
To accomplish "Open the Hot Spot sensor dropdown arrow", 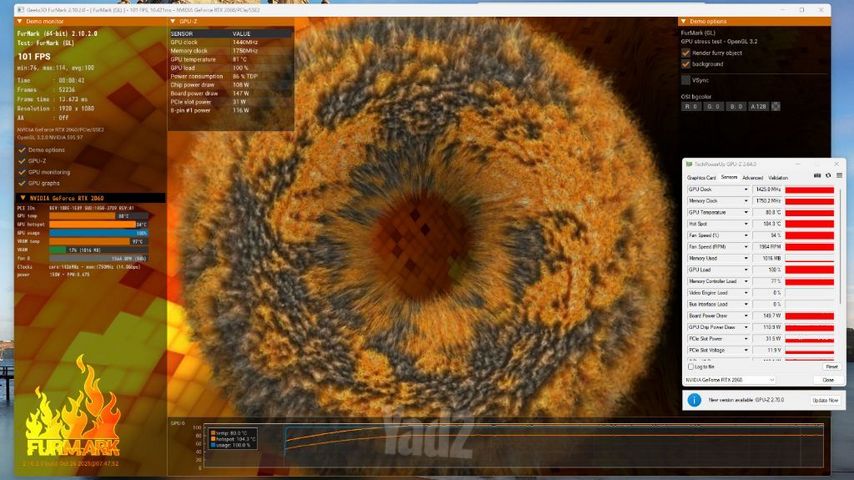I will point(746,224).
